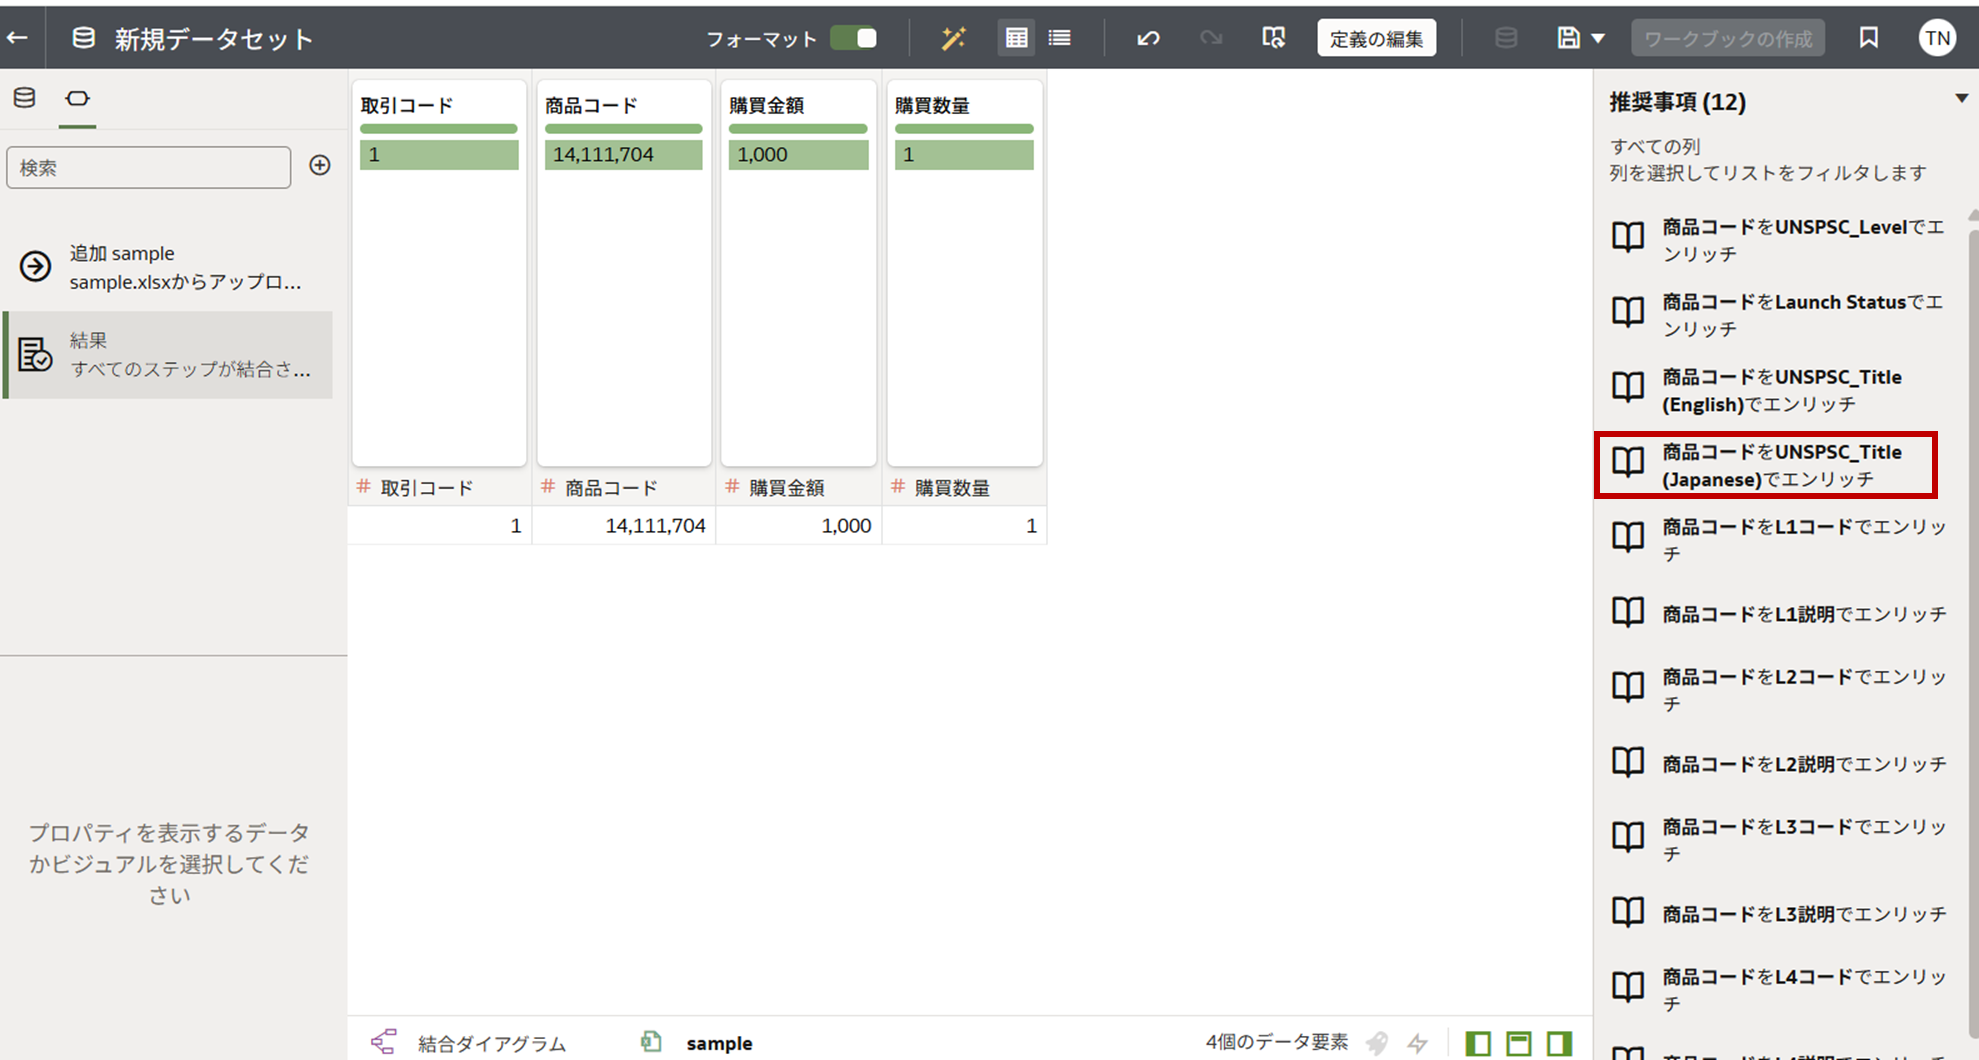
Task: Click the 1,000 table cell
Action: coord(799,525)
